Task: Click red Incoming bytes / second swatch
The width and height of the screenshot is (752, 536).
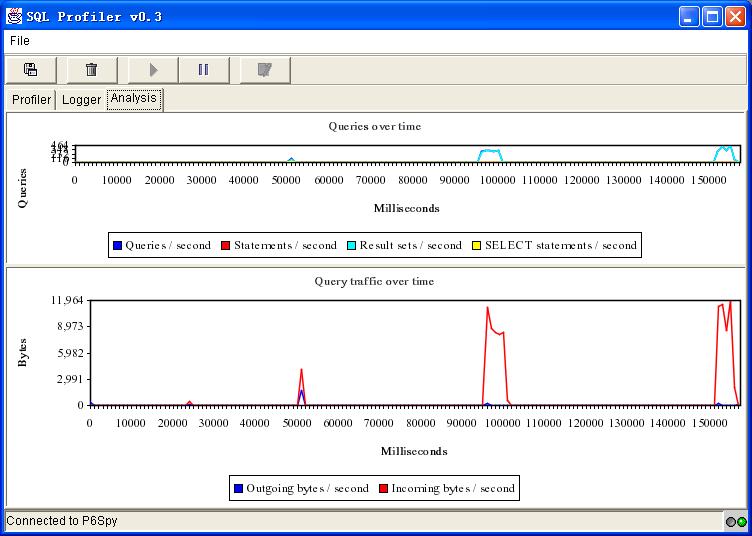Action: pyautogui.click(x=384, y=489)
